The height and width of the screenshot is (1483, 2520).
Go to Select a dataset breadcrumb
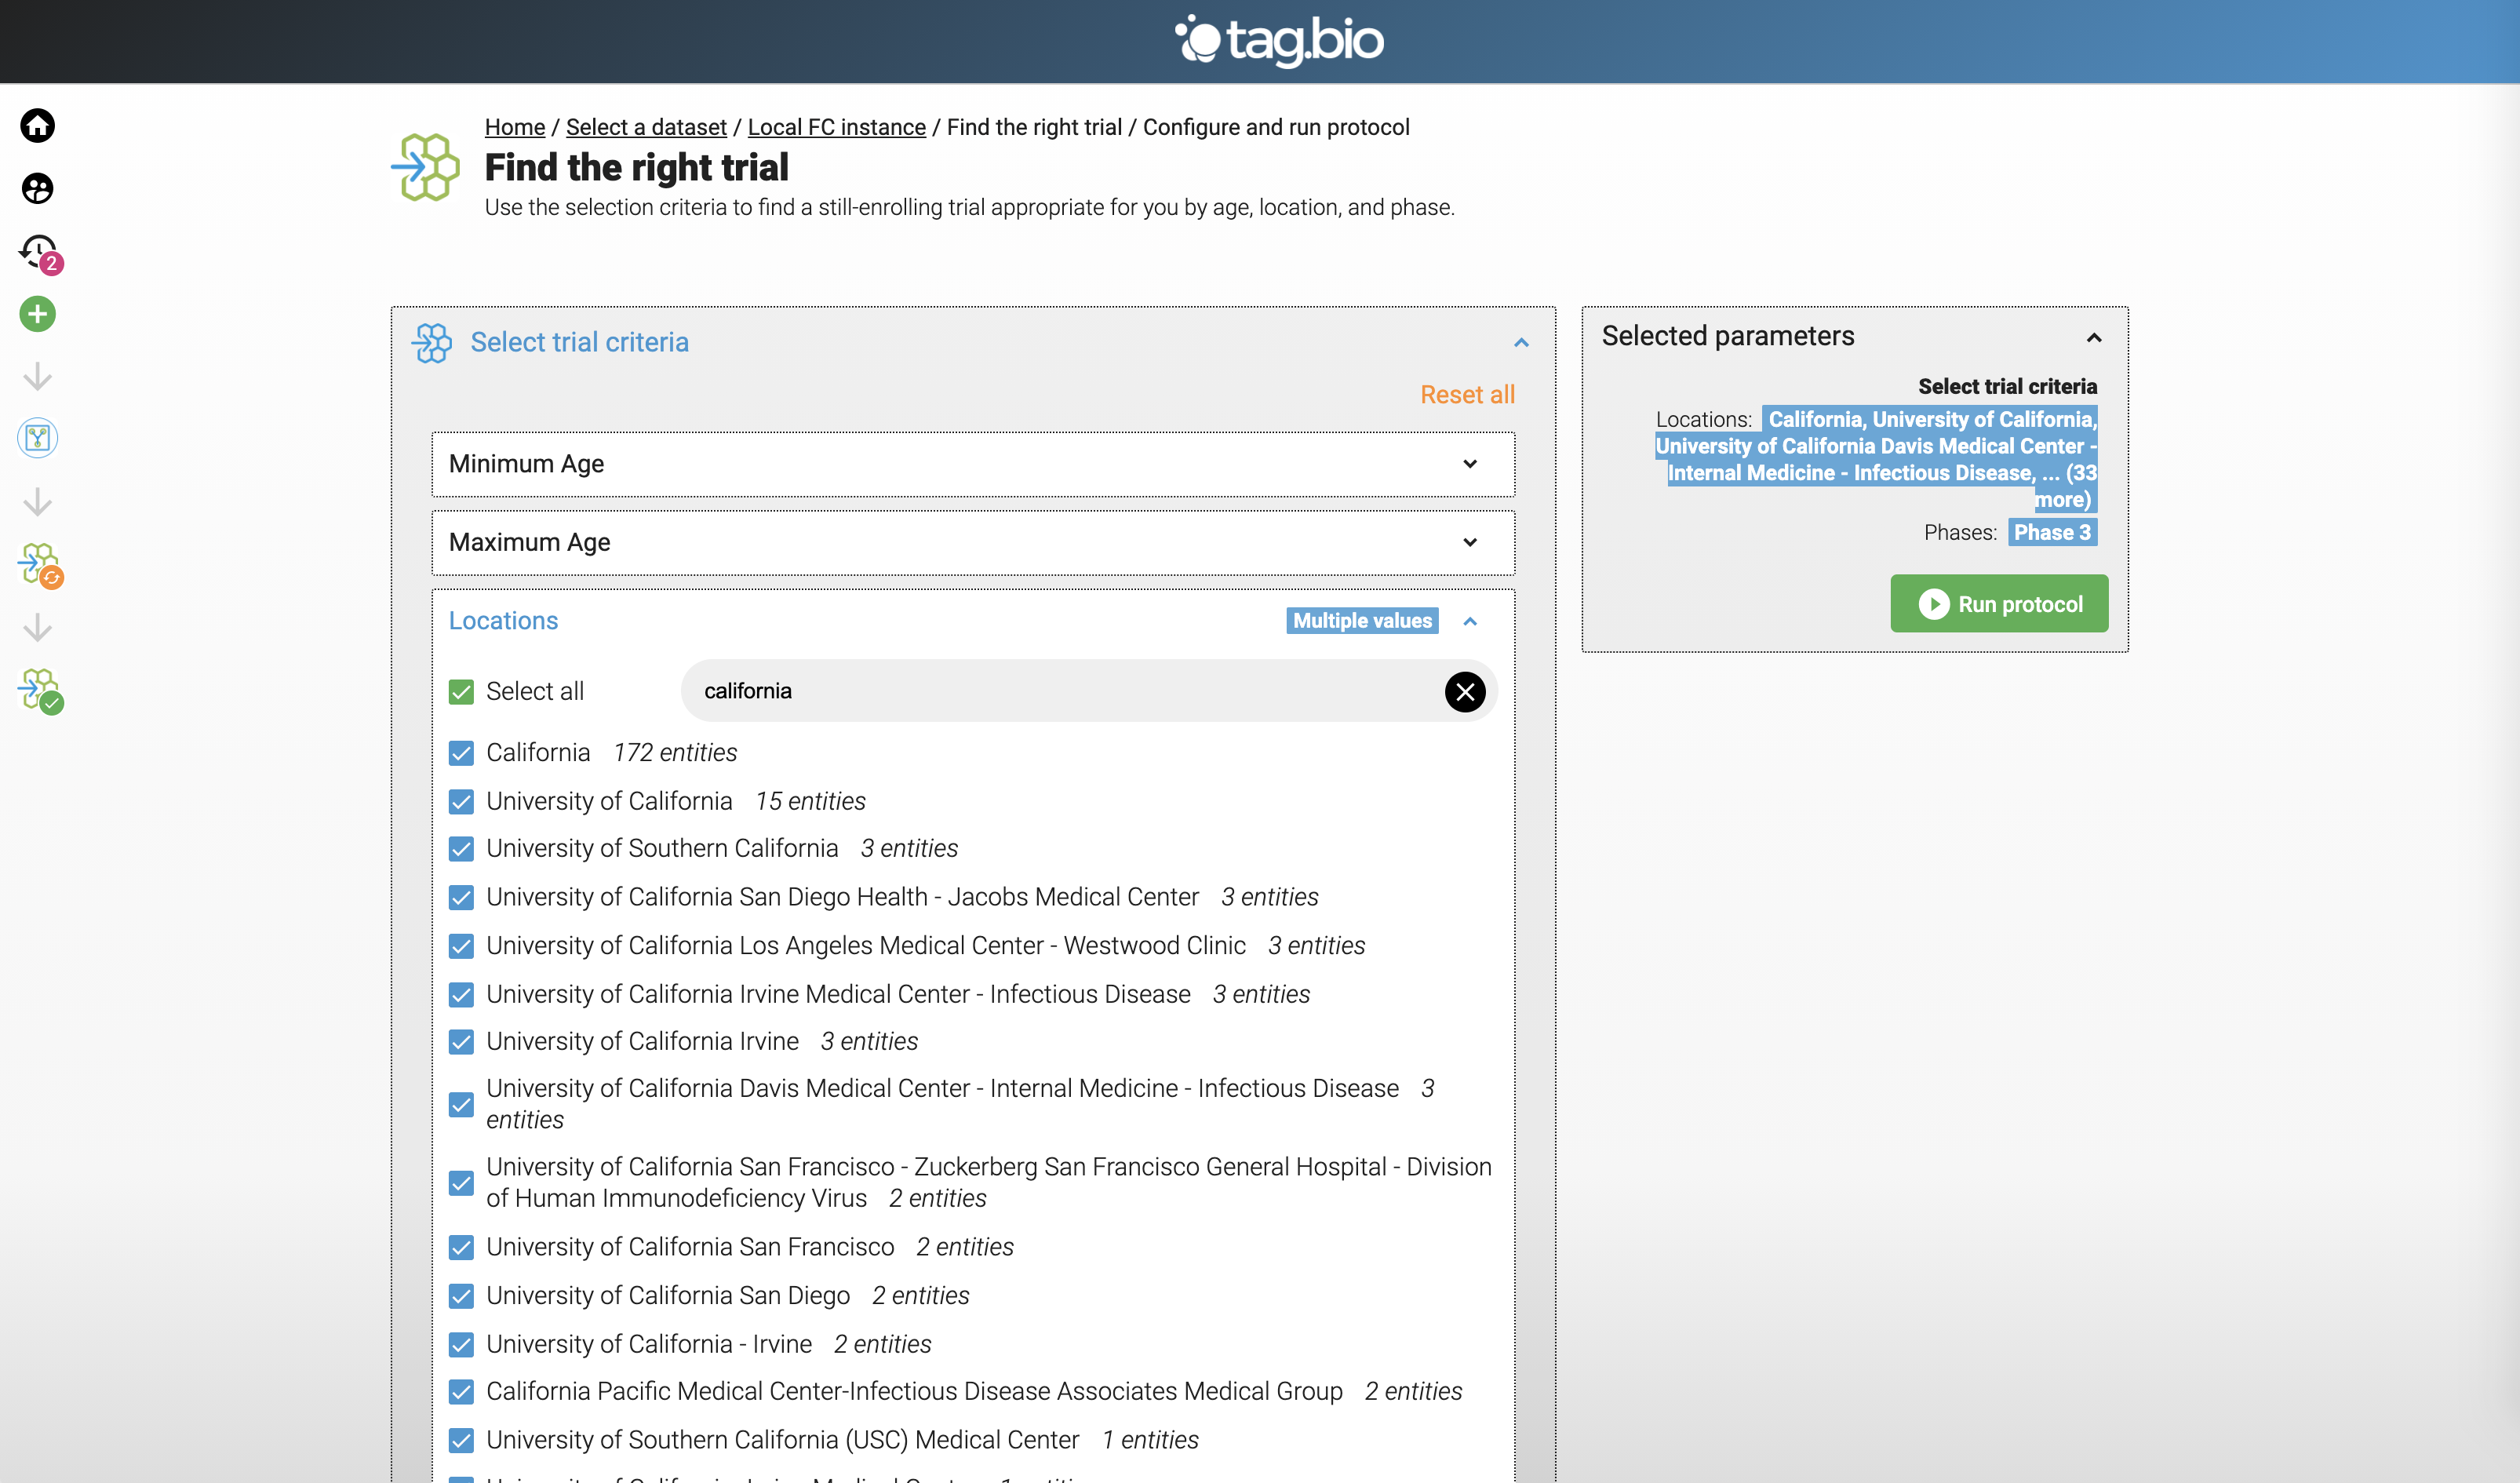coord(646,127)
